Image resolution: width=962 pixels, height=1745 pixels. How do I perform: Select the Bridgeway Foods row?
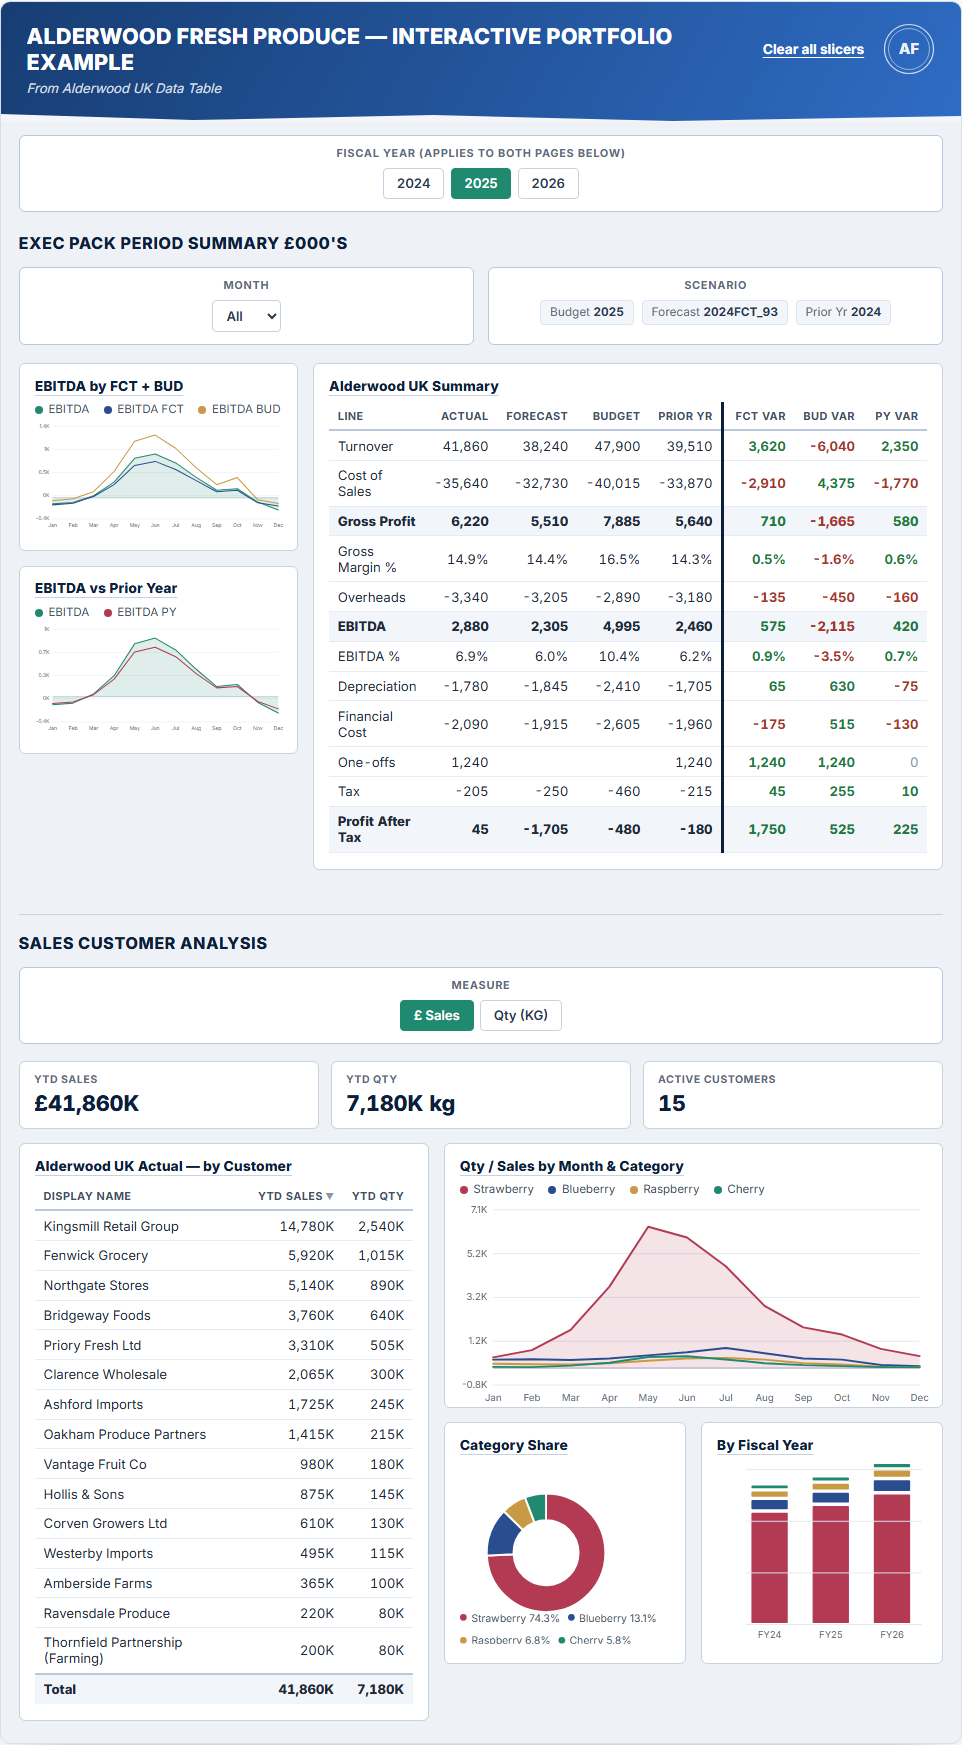[x=224, y=1315]
